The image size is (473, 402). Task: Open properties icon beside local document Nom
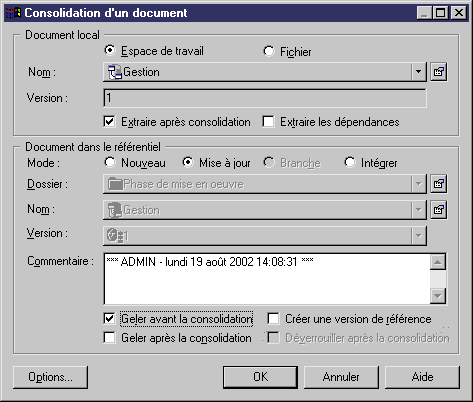click(x=439, y=72)
